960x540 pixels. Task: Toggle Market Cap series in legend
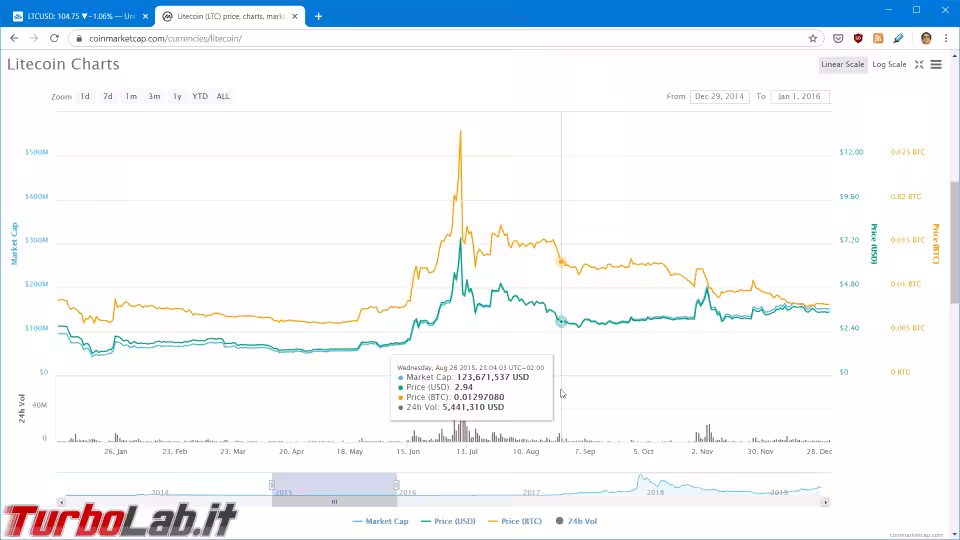pyautogui.click(x=380, y=521)
